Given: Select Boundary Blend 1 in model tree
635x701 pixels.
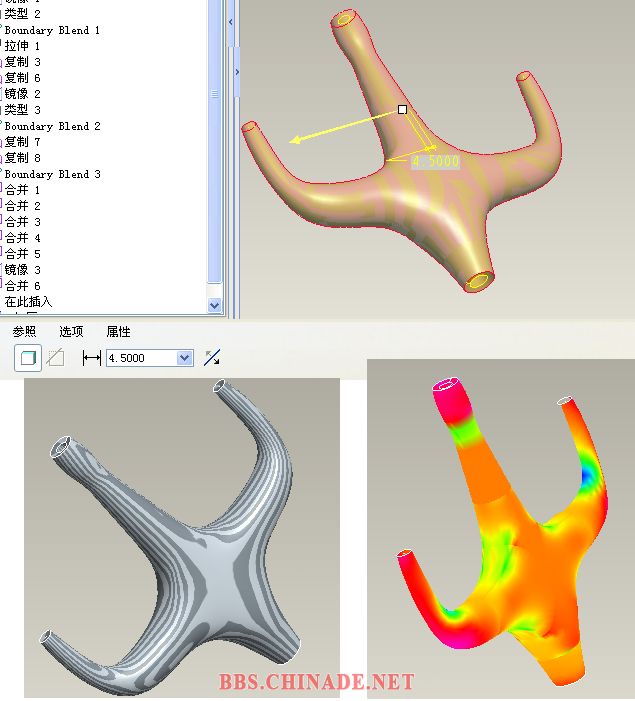Looking at the screenshot, I should click(x=52, y=30).
